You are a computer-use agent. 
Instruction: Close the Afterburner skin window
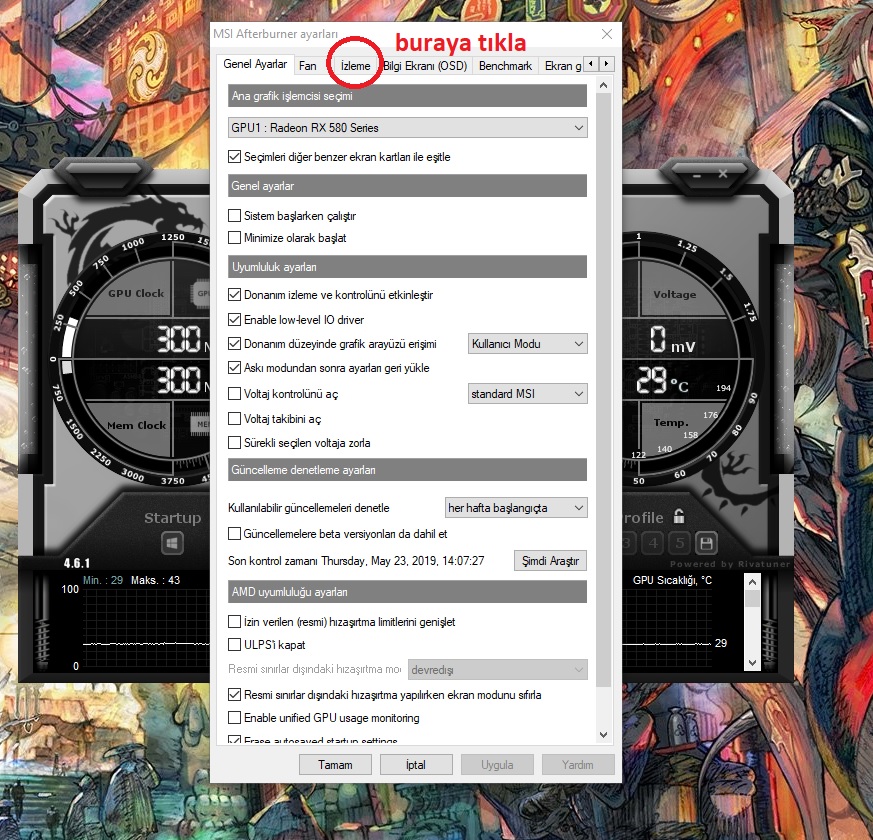coord(723,174)
